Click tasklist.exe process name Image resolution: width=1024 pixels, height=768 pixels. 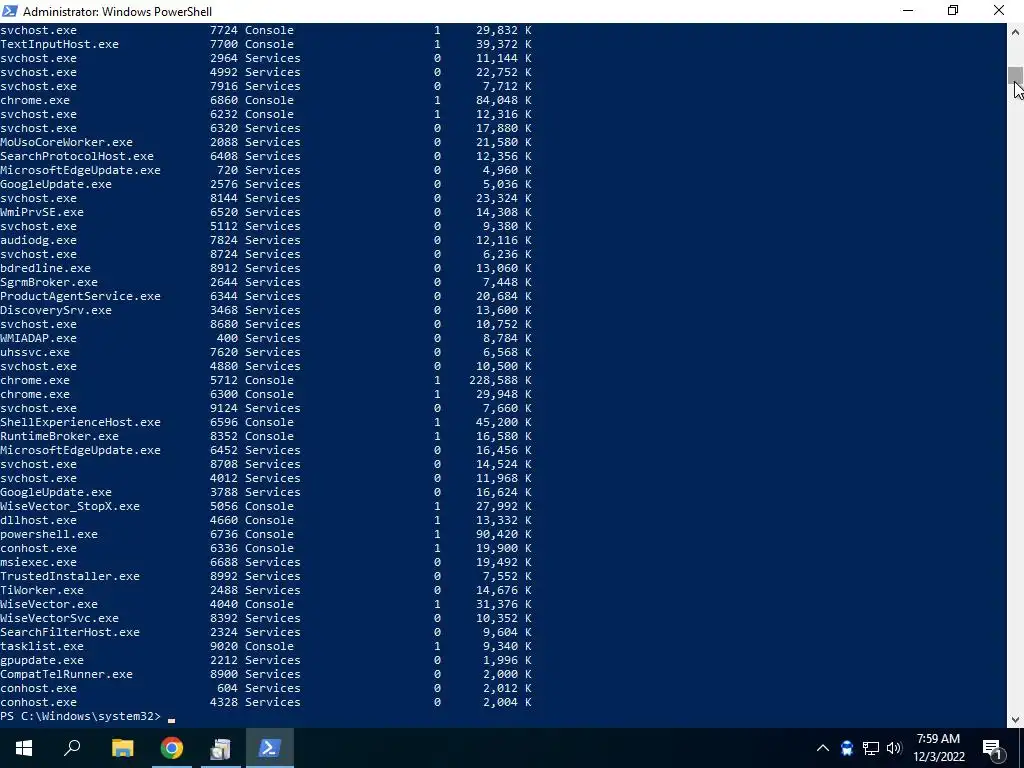pyautogui.click(x=42, y=647)
